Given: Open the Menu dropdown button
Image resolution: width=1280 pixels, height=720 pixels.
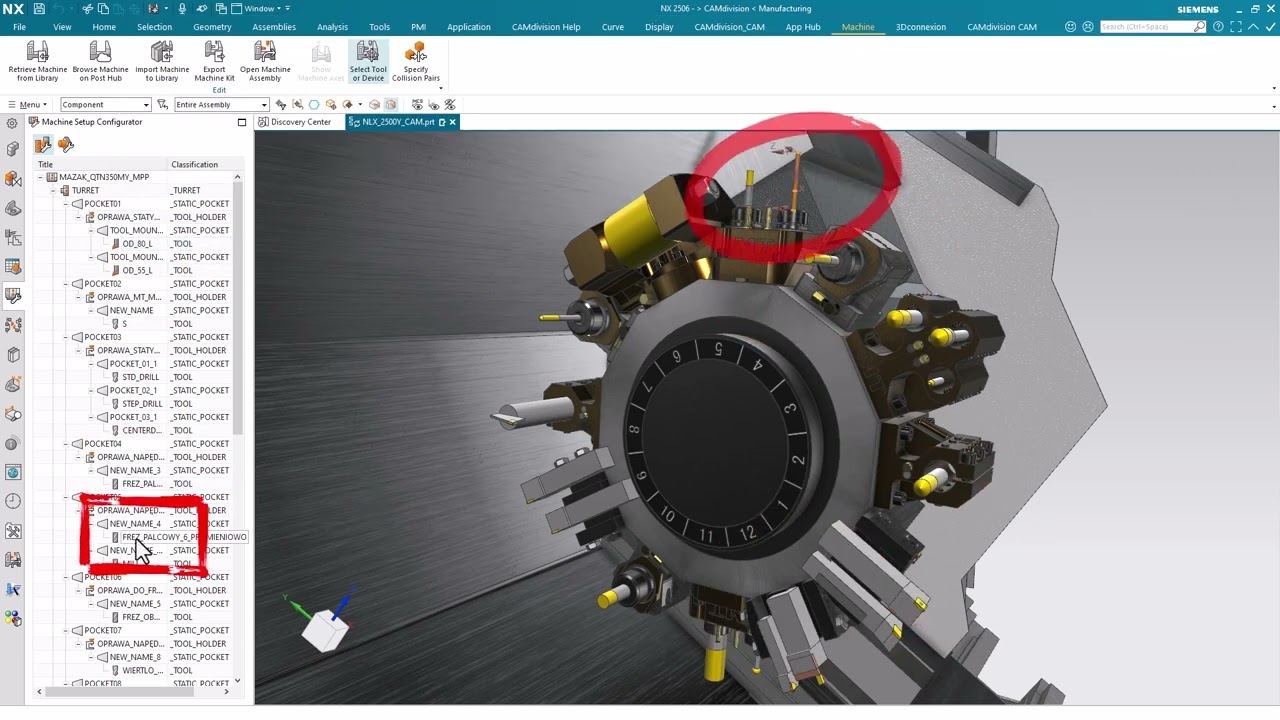Looking at the screenshot, I should [x=28, y=105].
